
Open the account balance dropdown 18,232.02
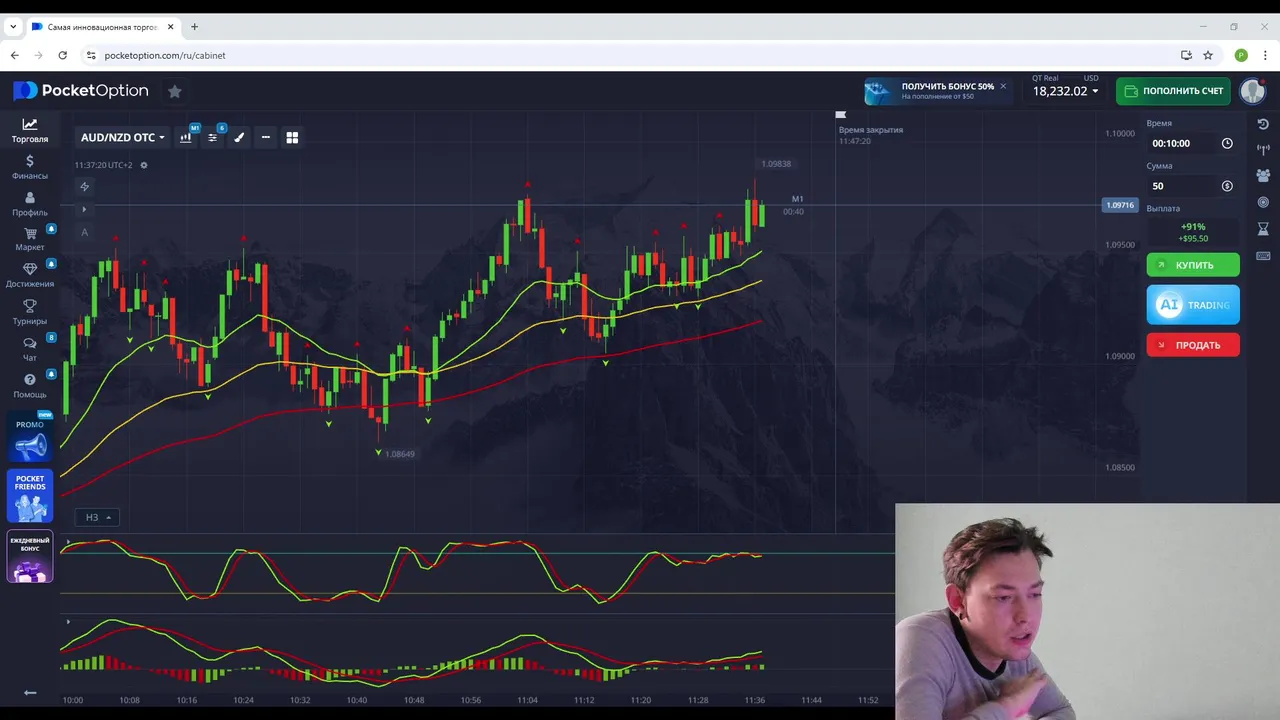click(1065, 91)
